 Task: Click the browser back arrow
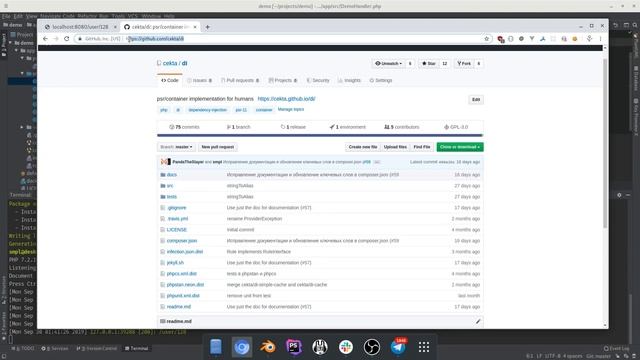point(45,38)
